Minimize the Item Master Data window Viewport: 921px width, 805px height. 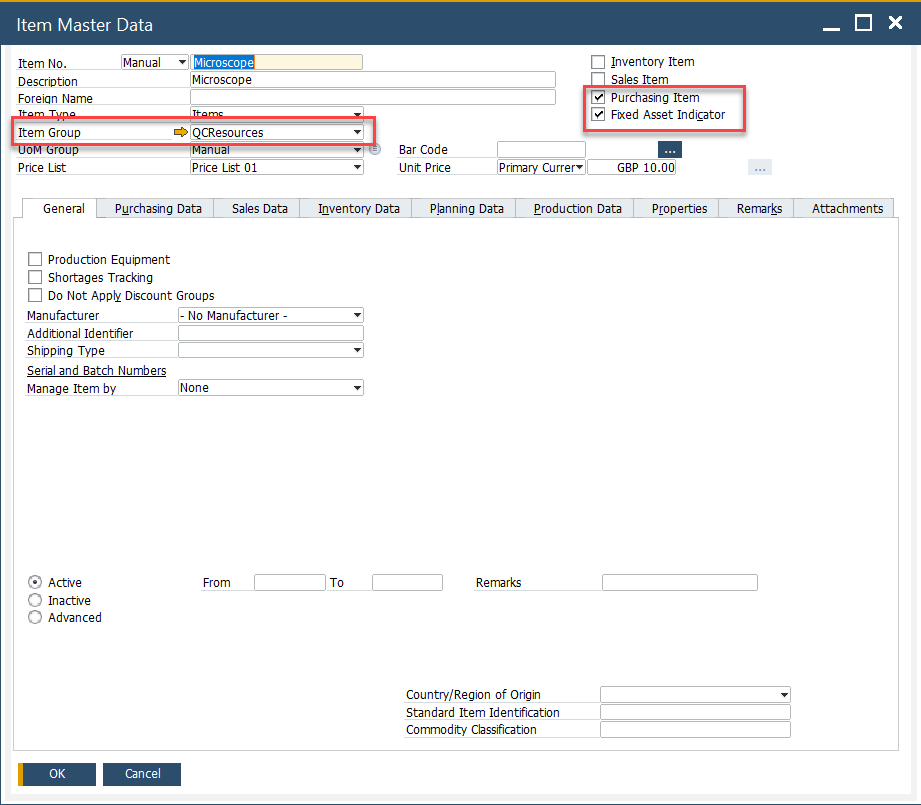pyautogui.click(x=832, y=23)
